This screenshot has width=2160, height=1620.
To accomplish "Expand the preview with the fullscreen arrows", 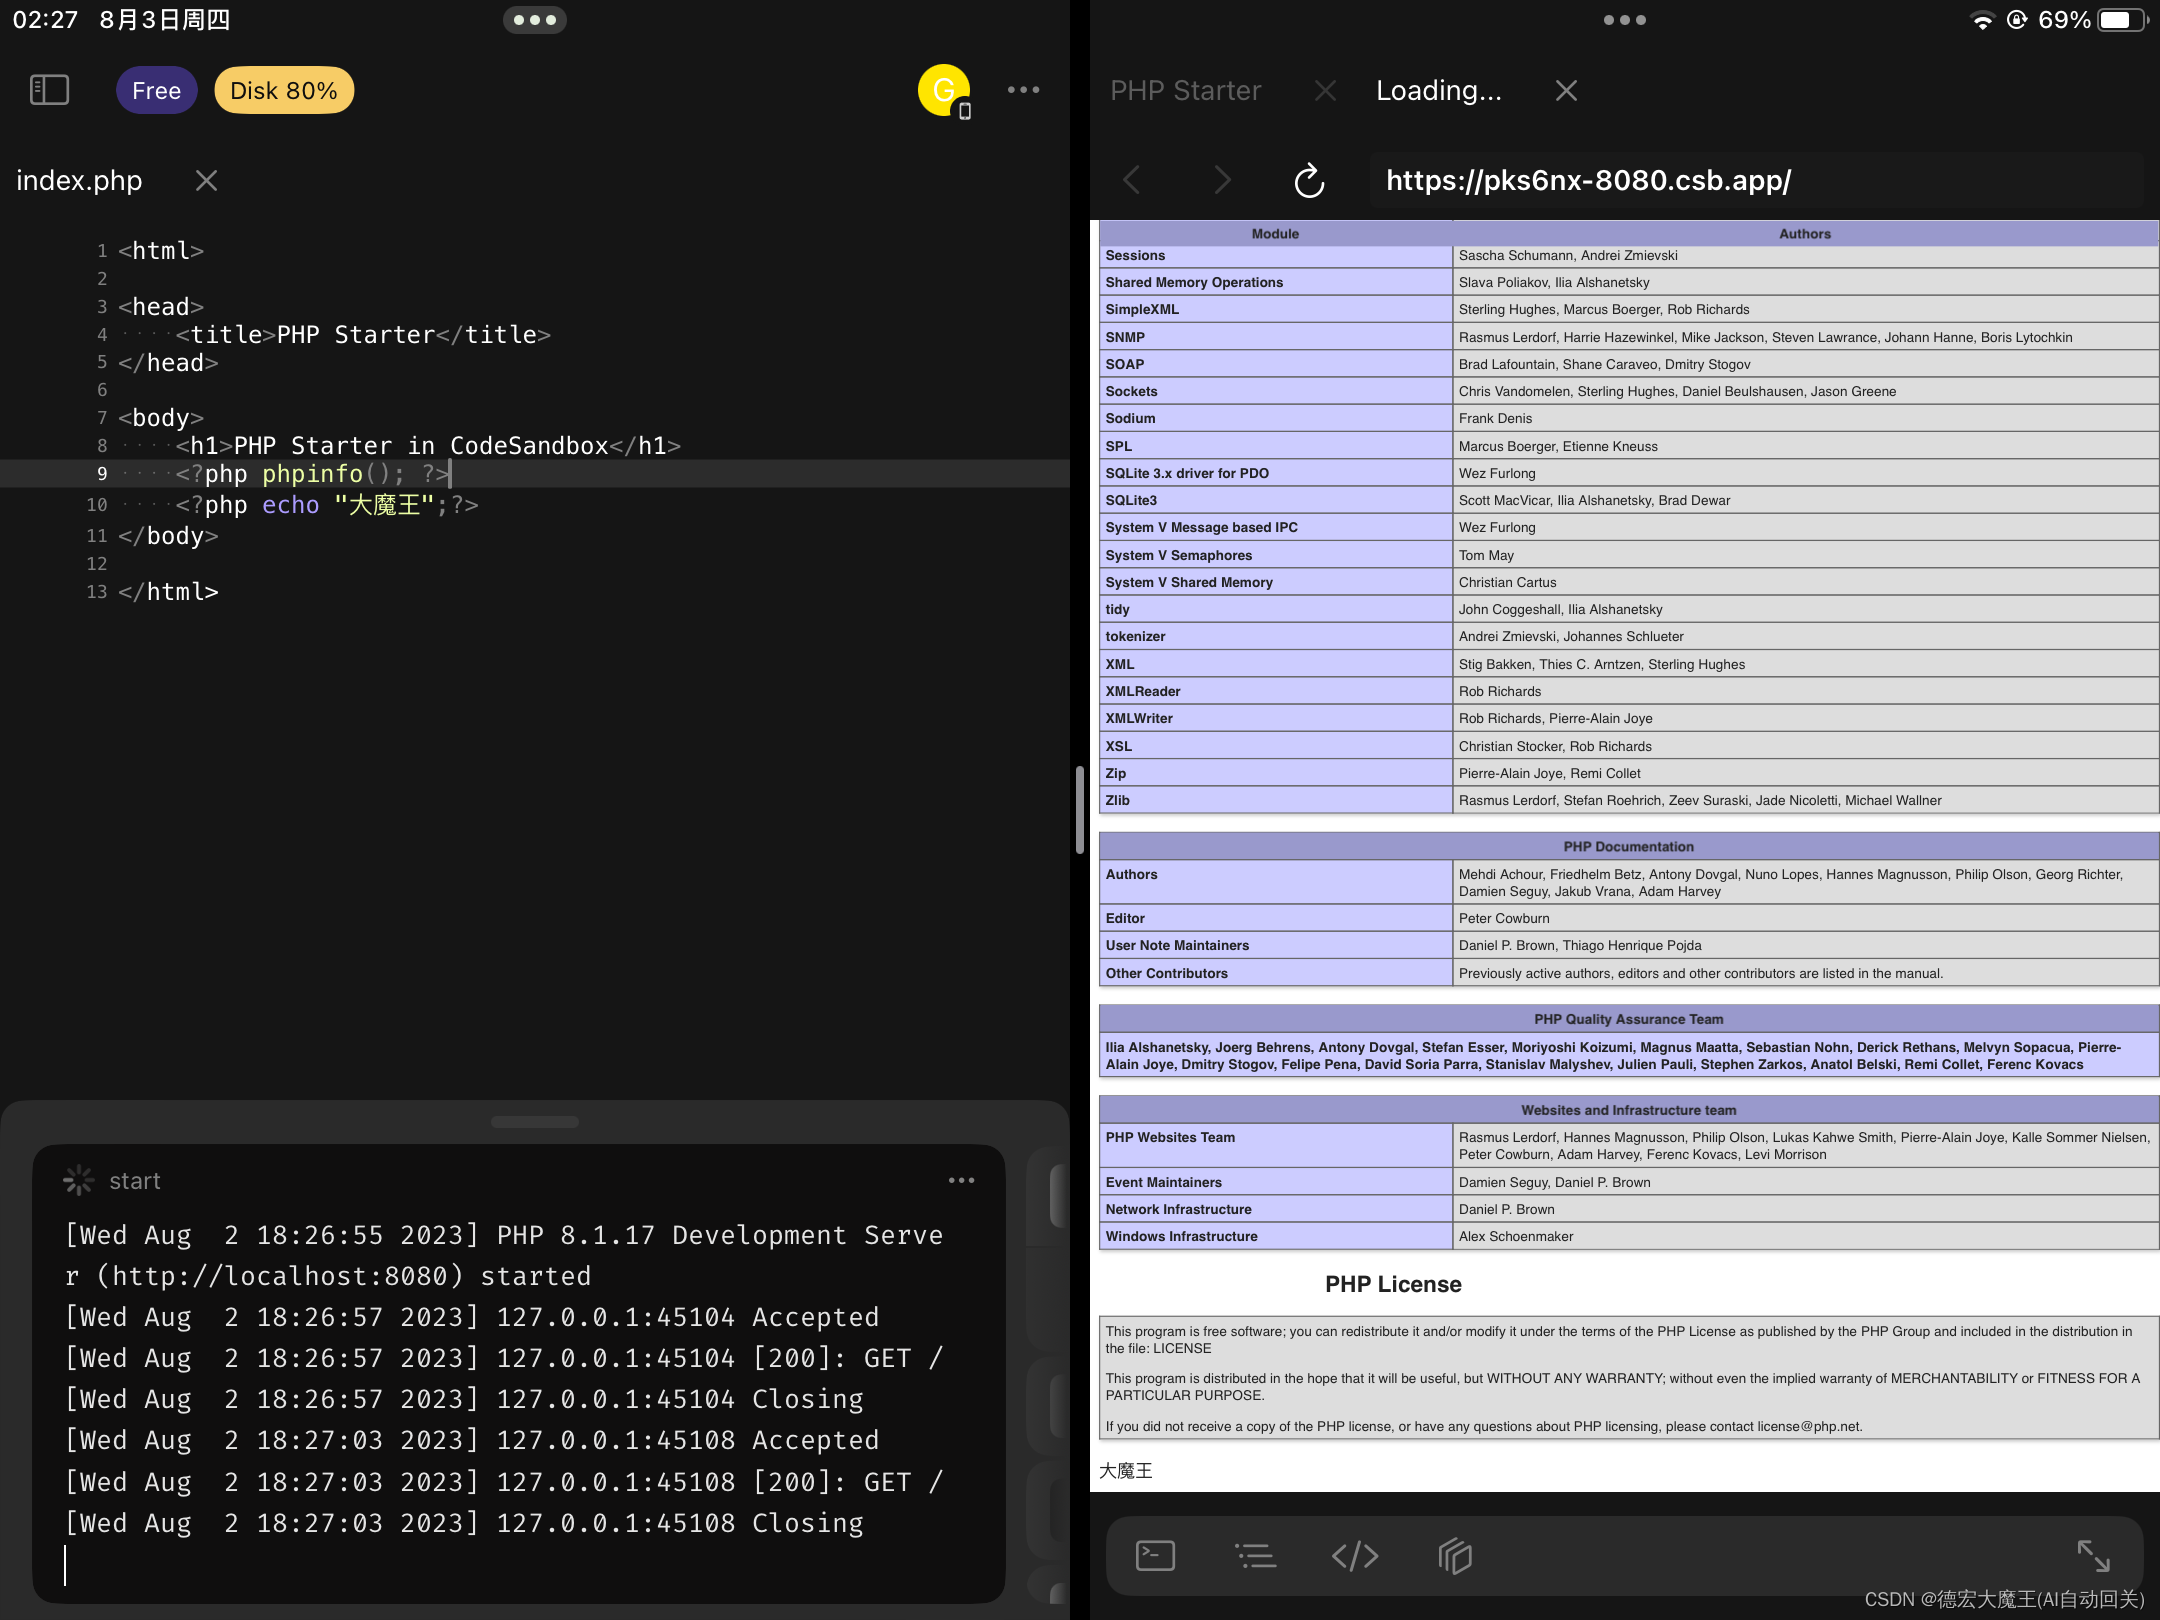I will point(2093,1555).
